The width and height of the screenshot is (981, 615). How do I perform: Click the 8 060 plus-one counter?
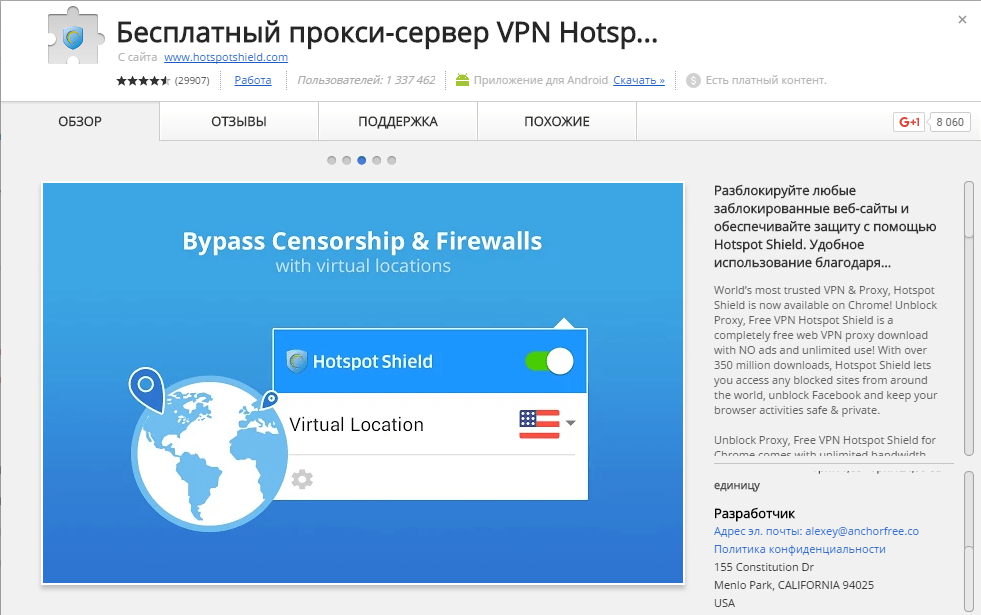[x=950, y=122]
